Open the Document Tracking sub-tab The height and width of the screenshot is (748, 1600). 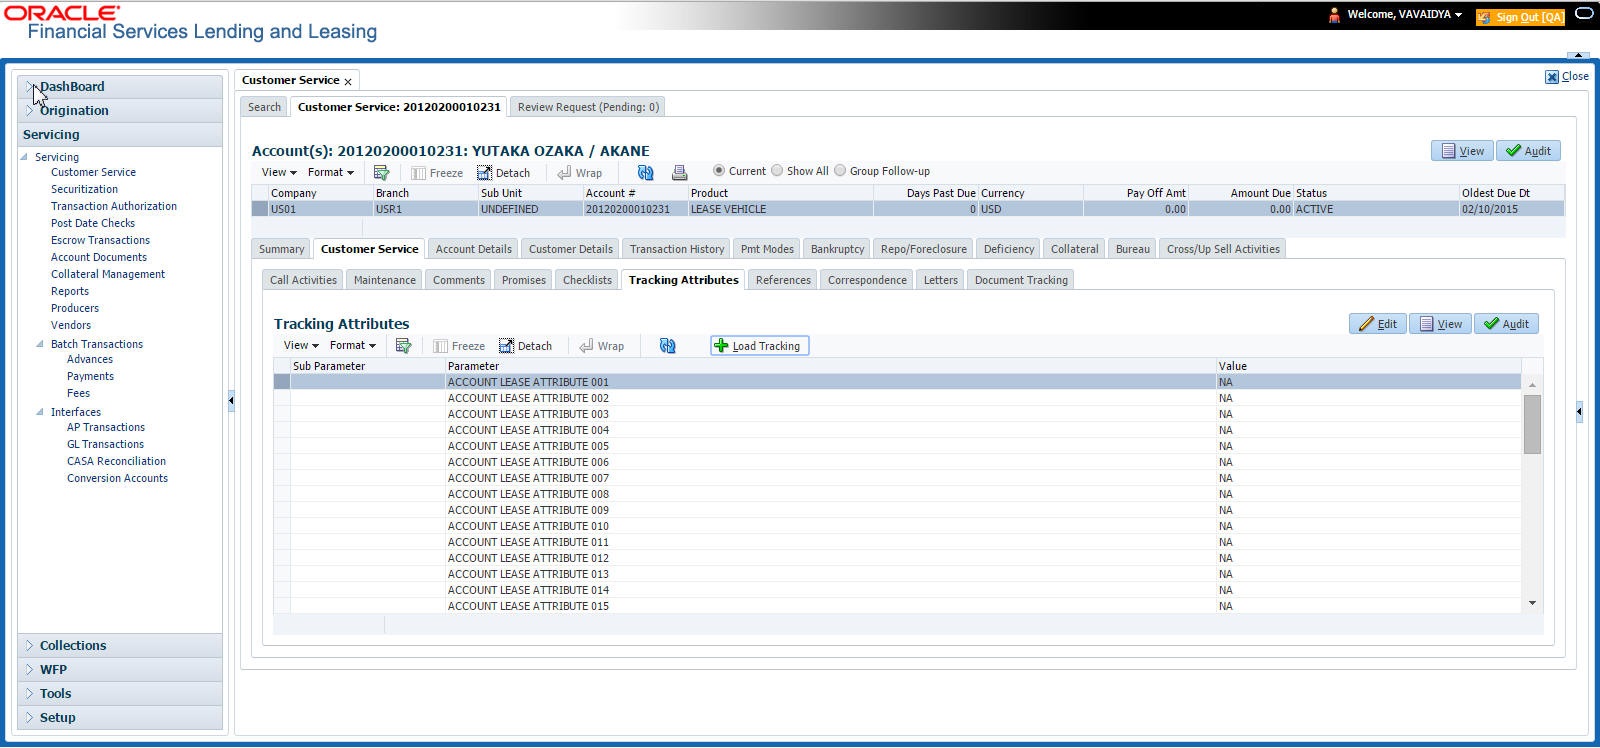click(1021, 280)
